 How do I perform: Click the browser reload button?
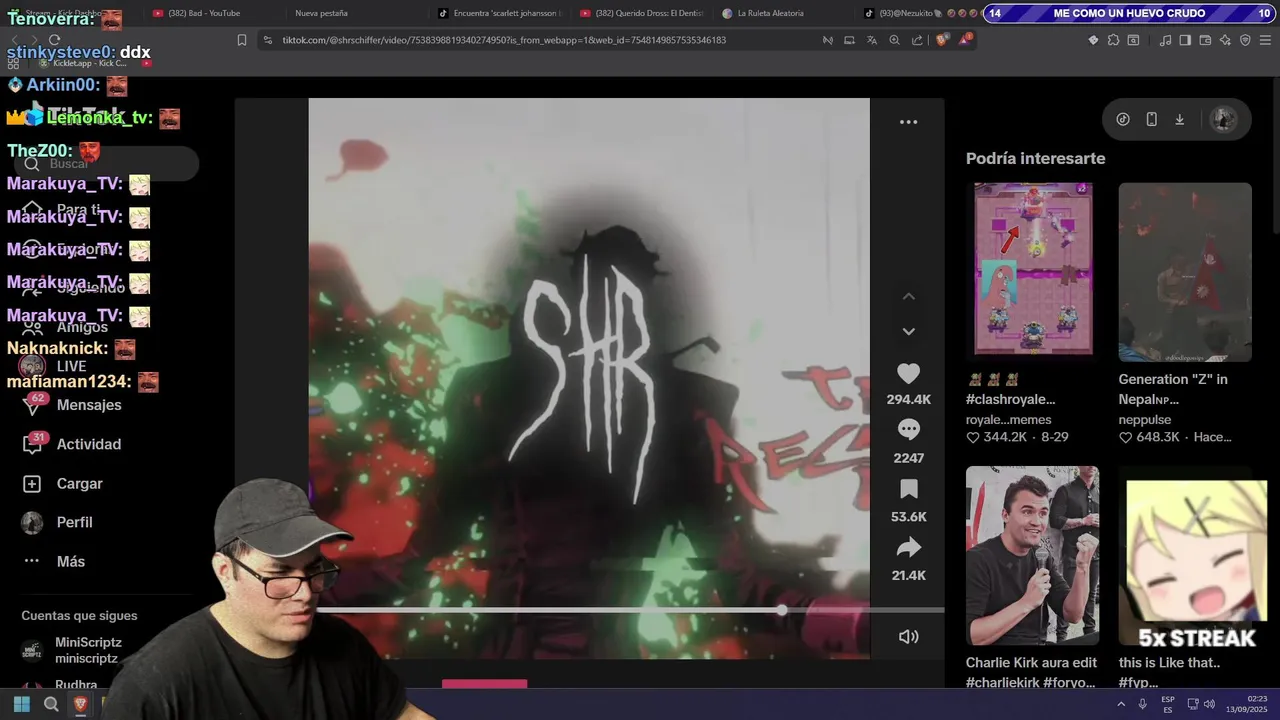tap(54, 40)
